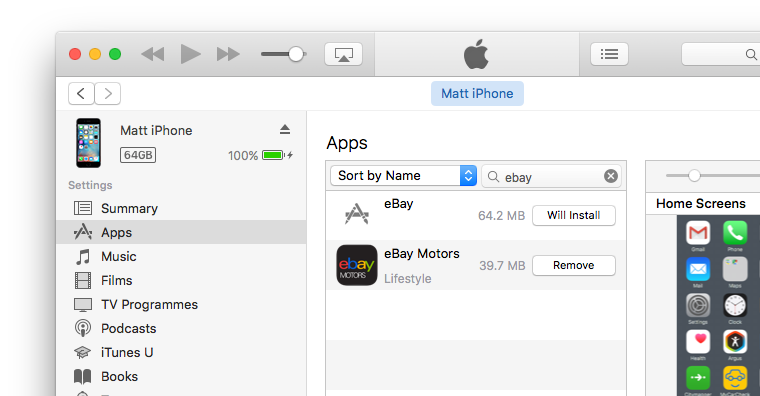
Task: Click the 39.7 MB size text
Action: (502, 266)
